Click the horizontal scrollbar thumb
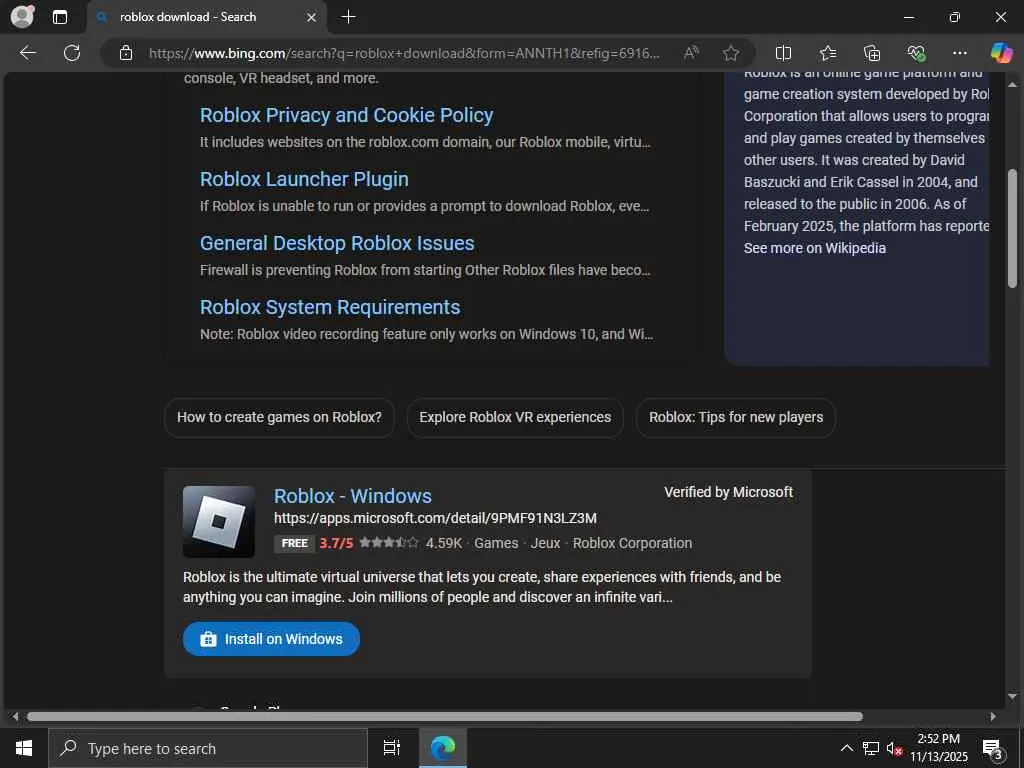Viewport: 1024px width, 768px height. pos(445,716)
